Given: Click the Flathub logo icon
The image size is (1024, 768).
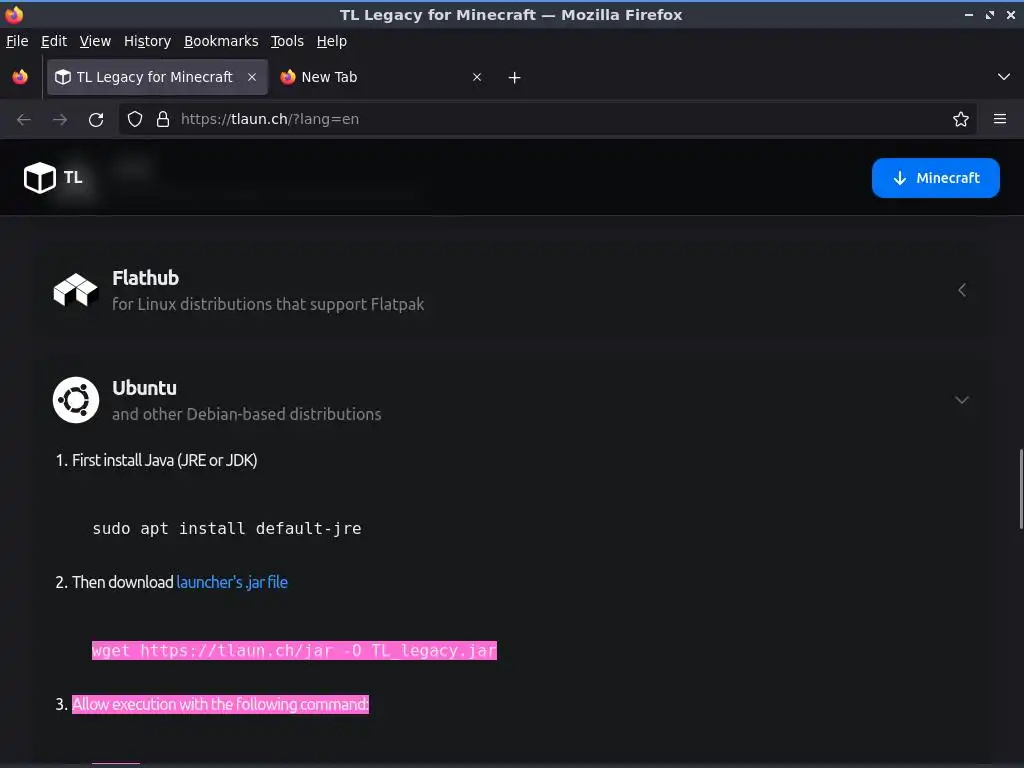Looking at the screenshot, I should (x=76, y=290).
